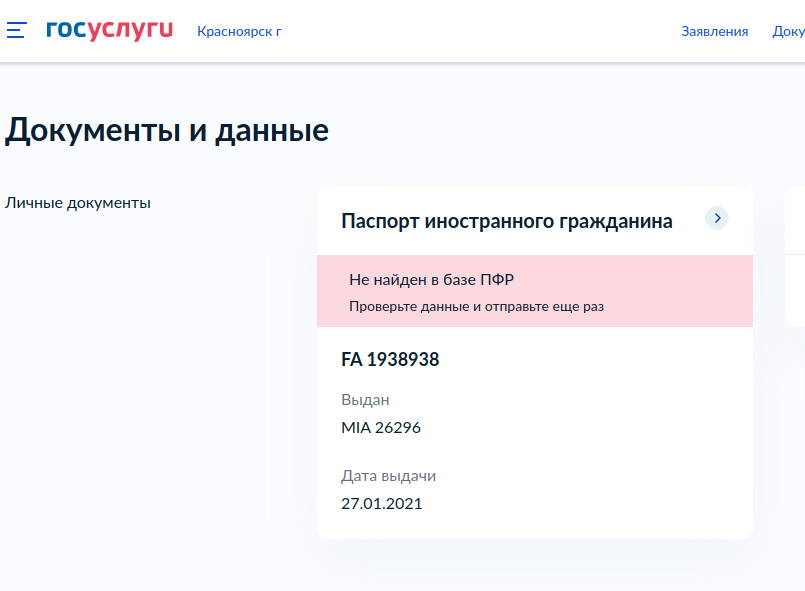
Task: Click the Не найден в базе ПФР error
Action: (431, 280)
